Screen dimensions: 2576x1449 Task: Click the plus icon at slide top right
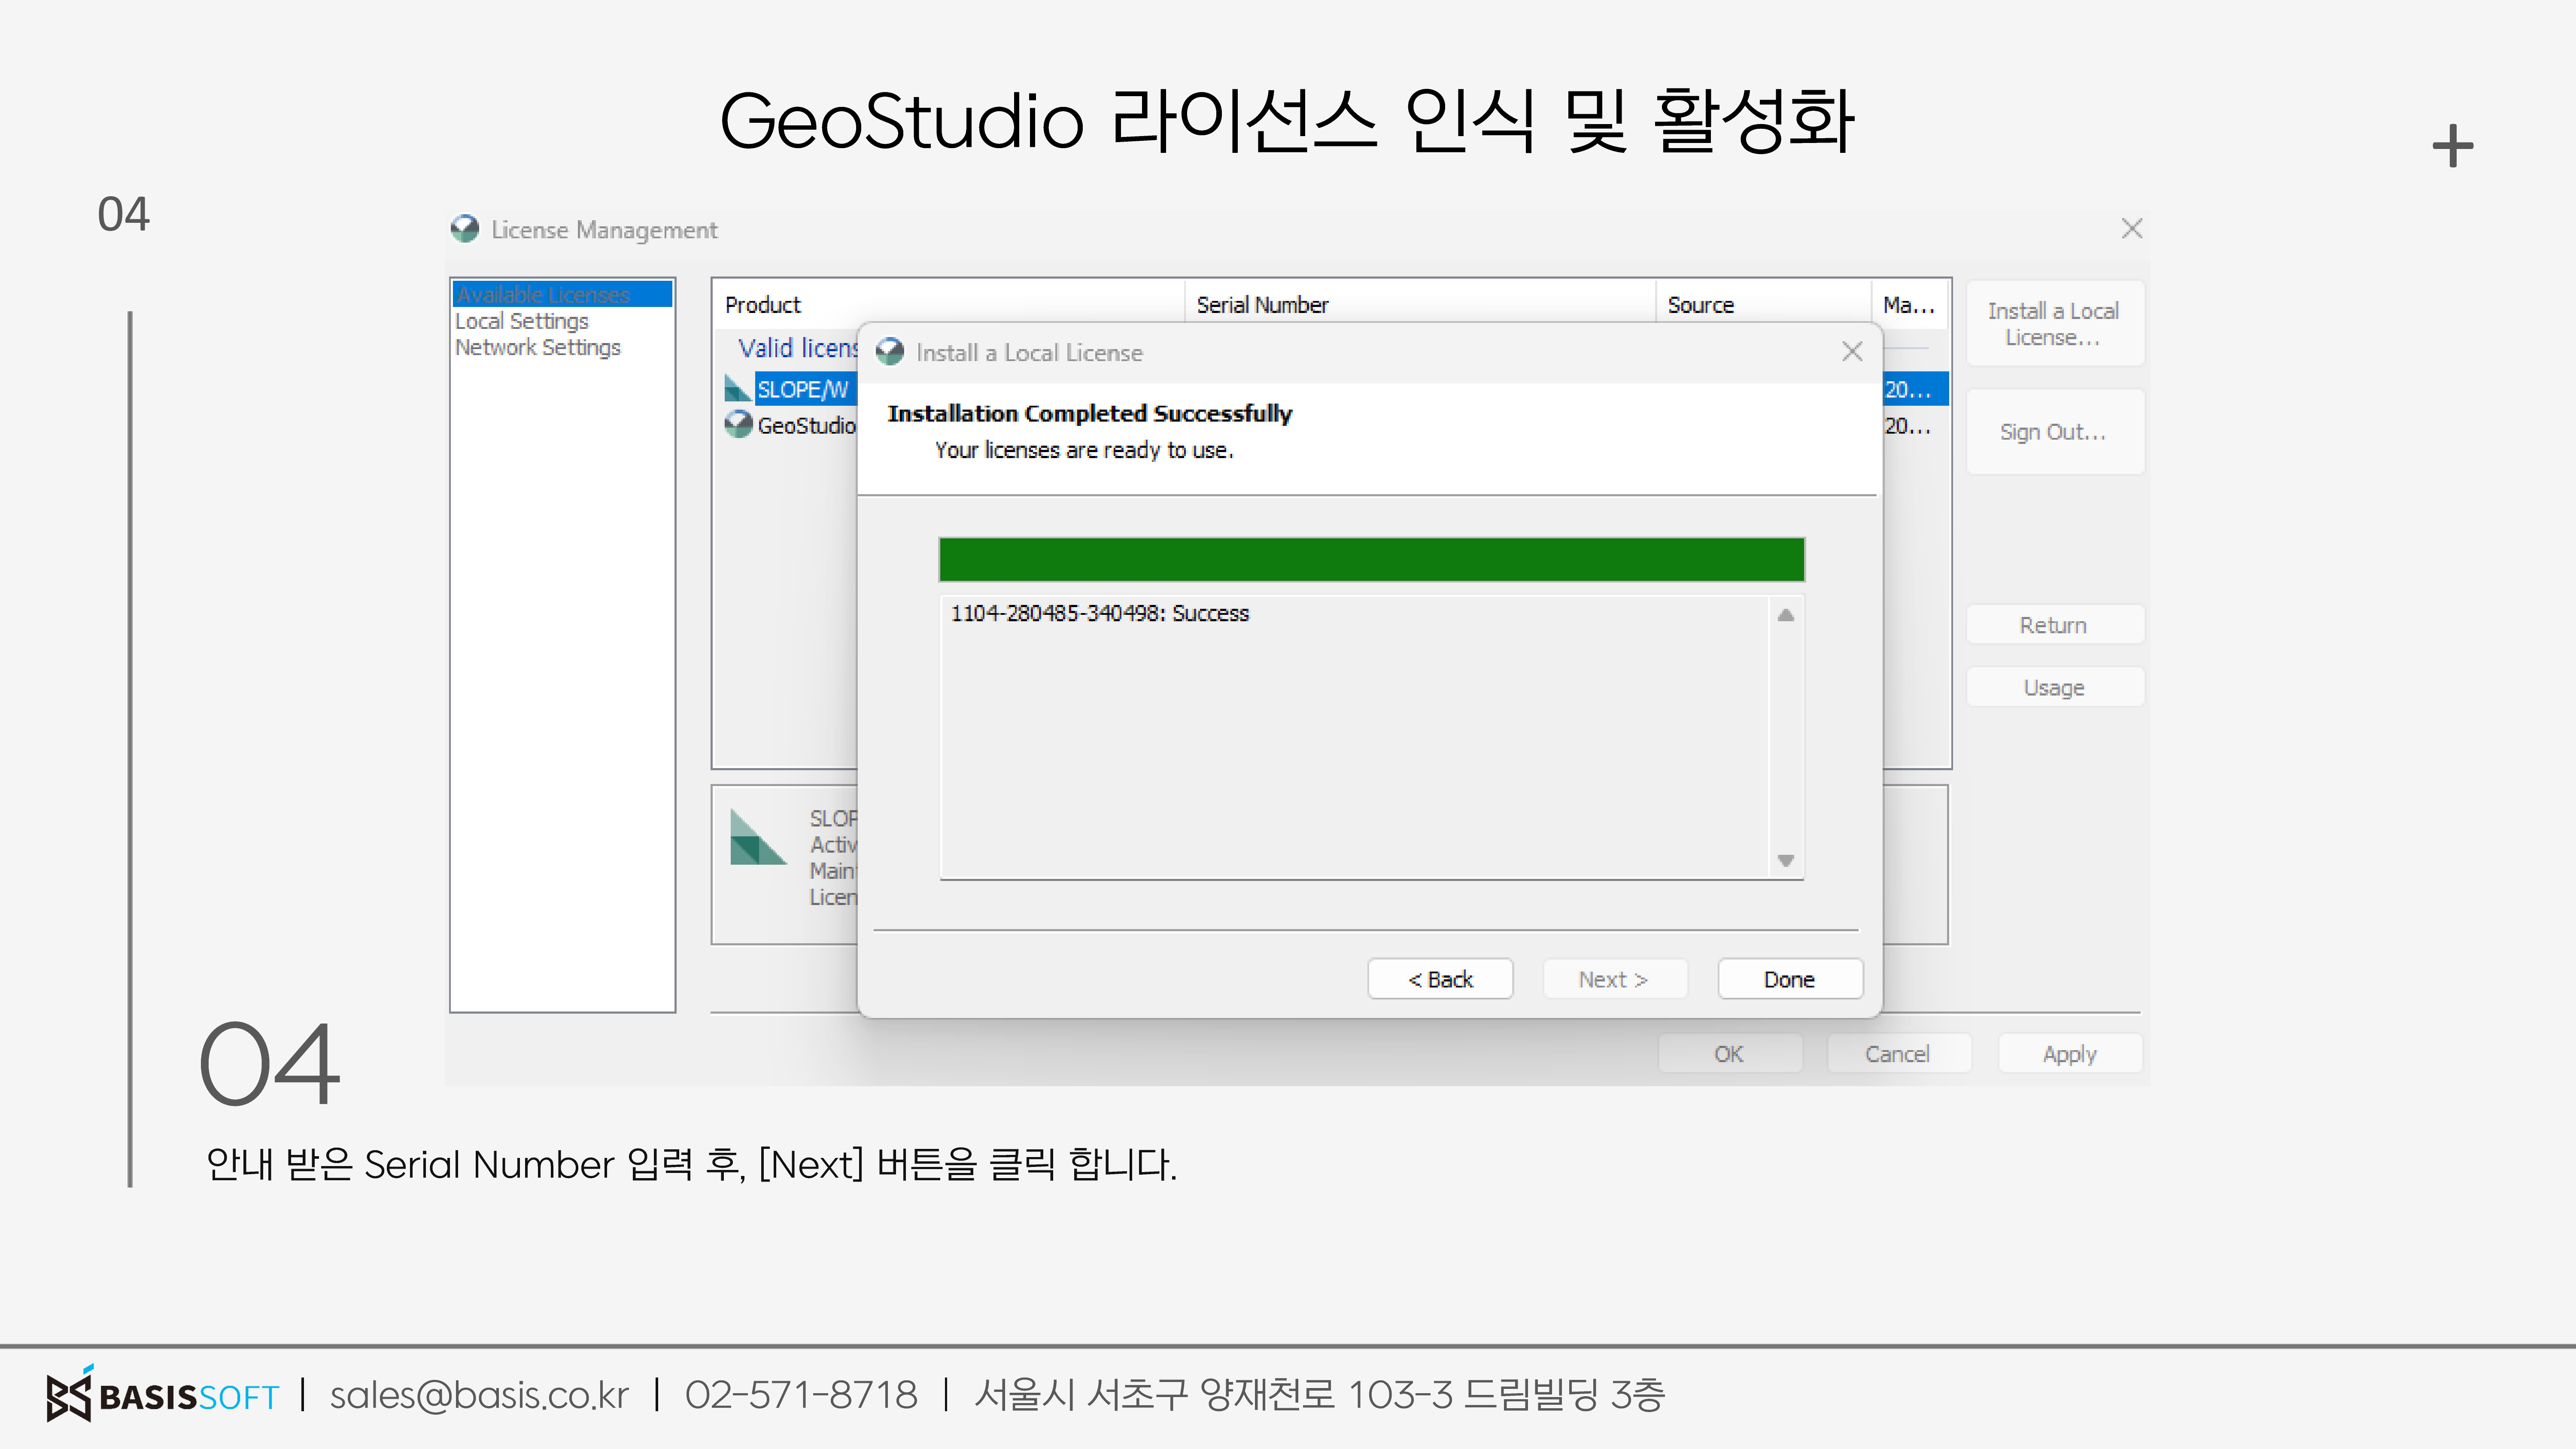click(x=2453, y=146)
